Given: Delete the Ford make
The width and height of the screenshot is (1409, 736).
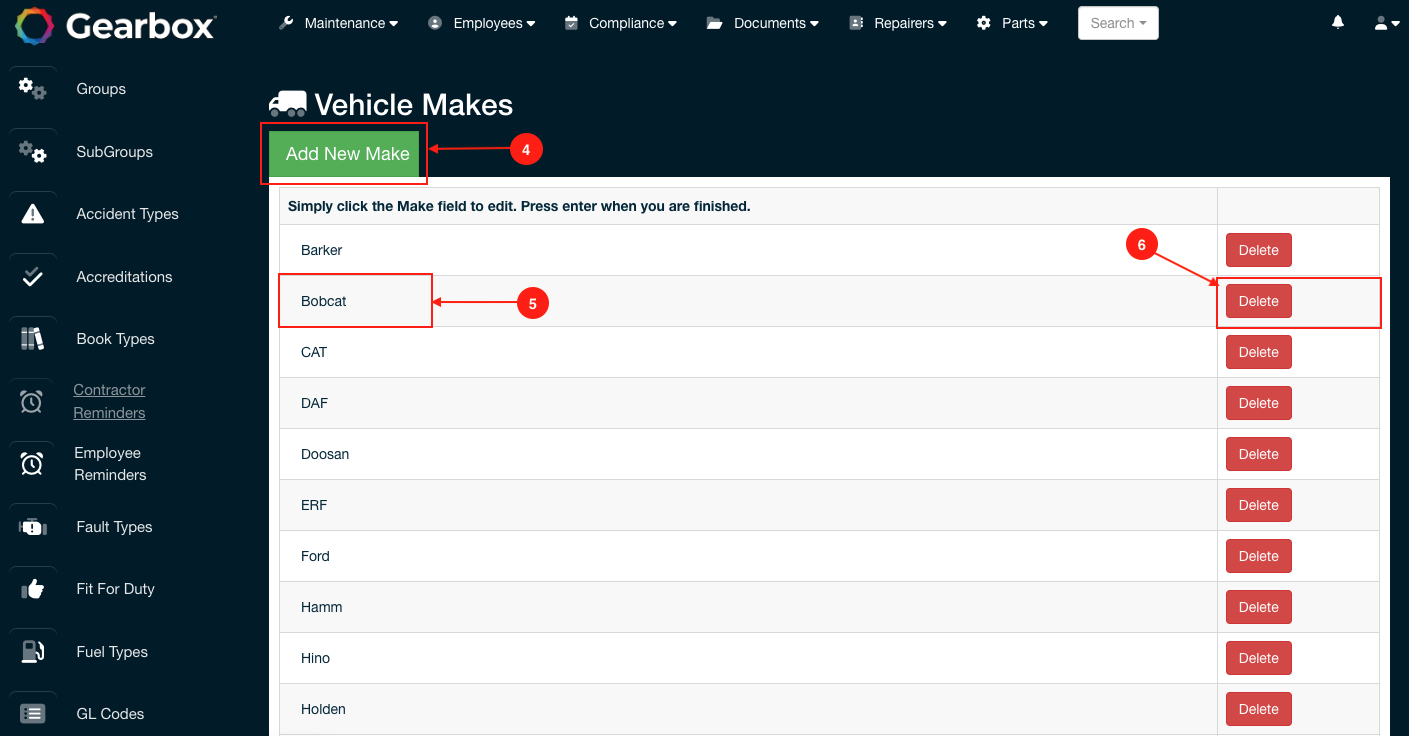Looking at the screenshot, I should coord(1259,556).
